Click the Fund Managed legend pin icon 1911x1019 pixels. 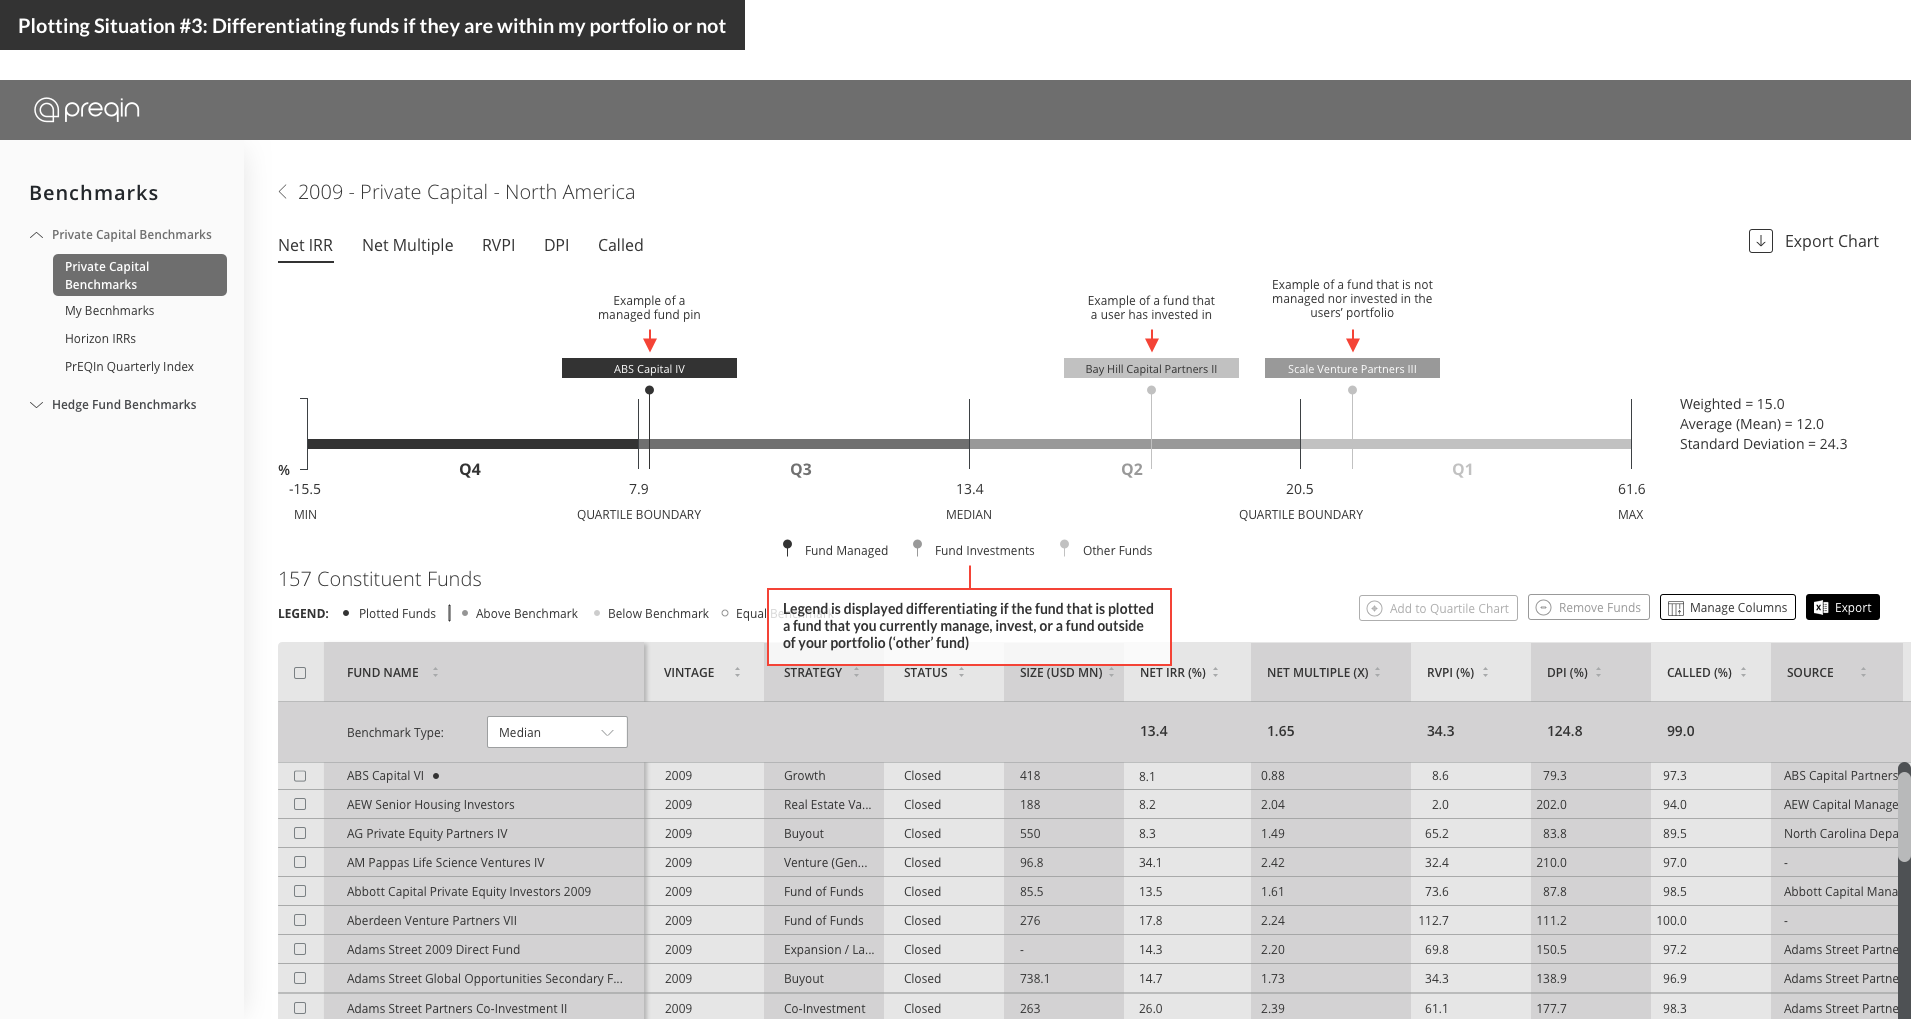788,547
